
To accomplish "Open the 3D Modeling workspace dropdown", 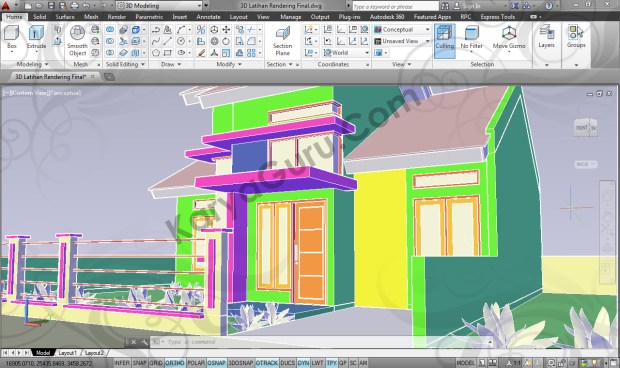I will pos(160,6).
